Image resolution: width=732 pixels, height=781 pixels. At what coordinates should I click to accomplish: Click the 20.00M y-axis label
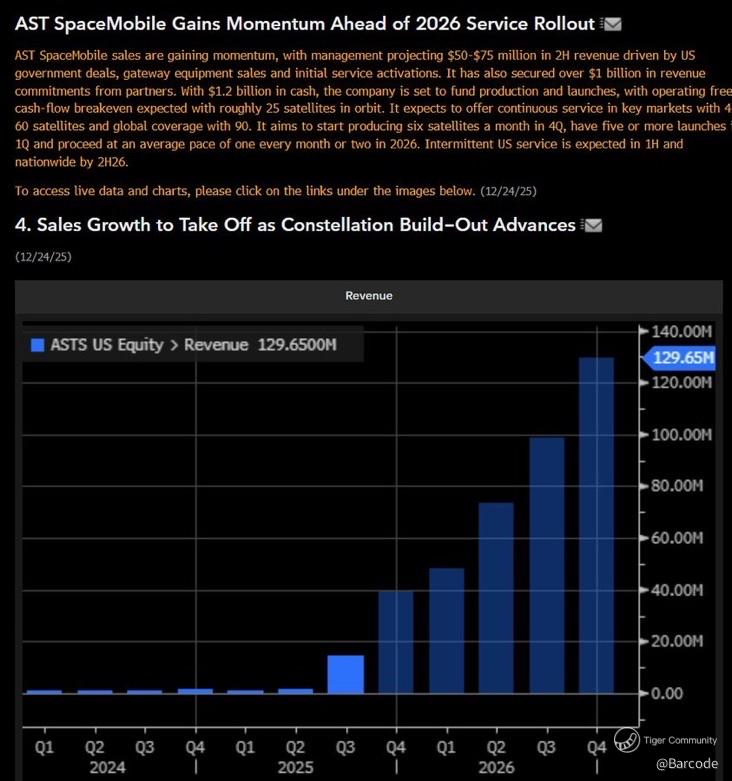(x=677, y=641)
